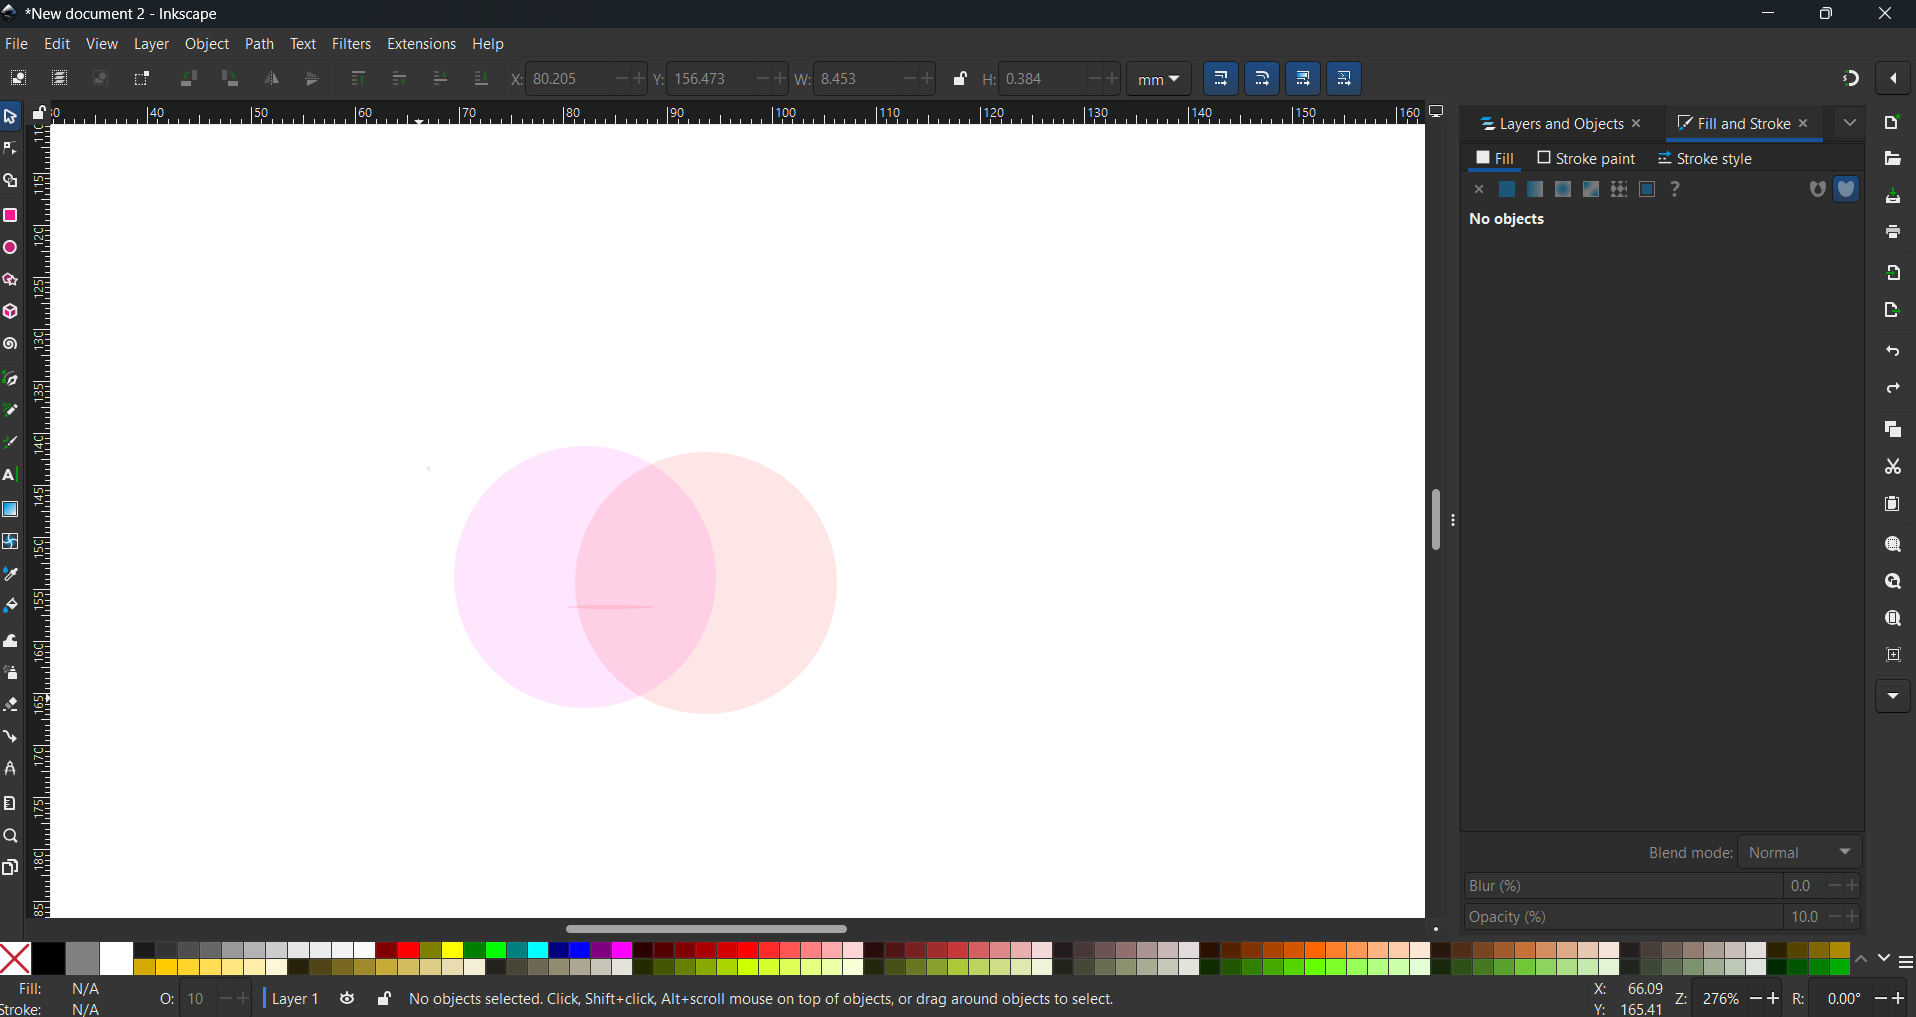Toggle the ruler guide lock icon
This screenshot has height=1017, width=1916.
(39, 113)
